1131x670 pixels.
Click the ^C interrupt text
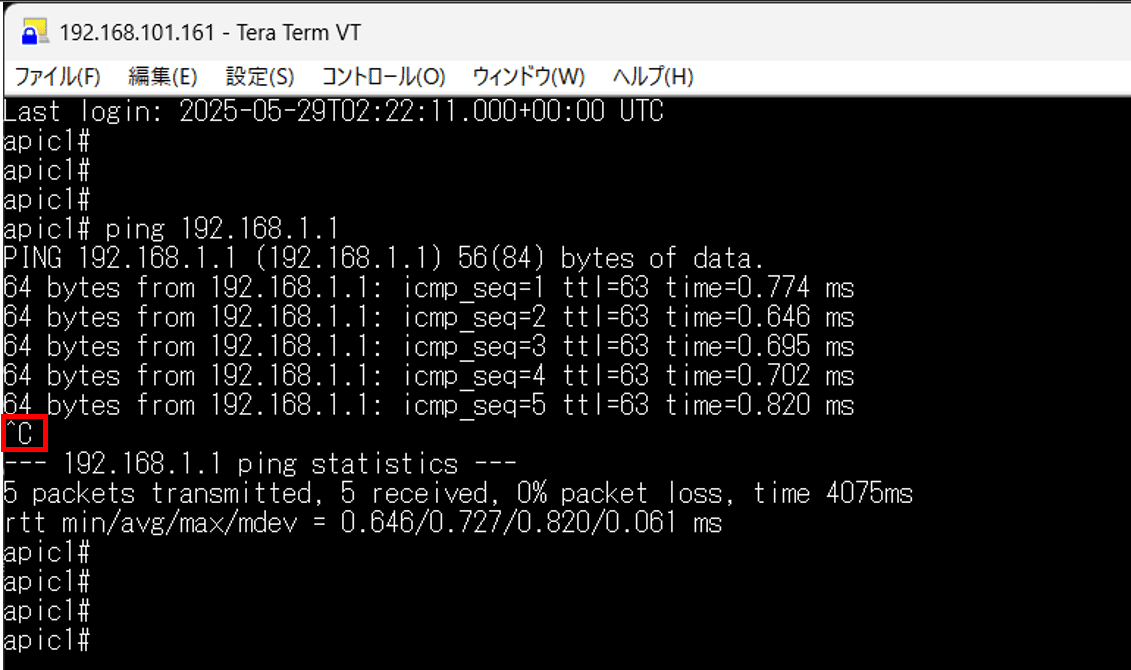point(19,433)
